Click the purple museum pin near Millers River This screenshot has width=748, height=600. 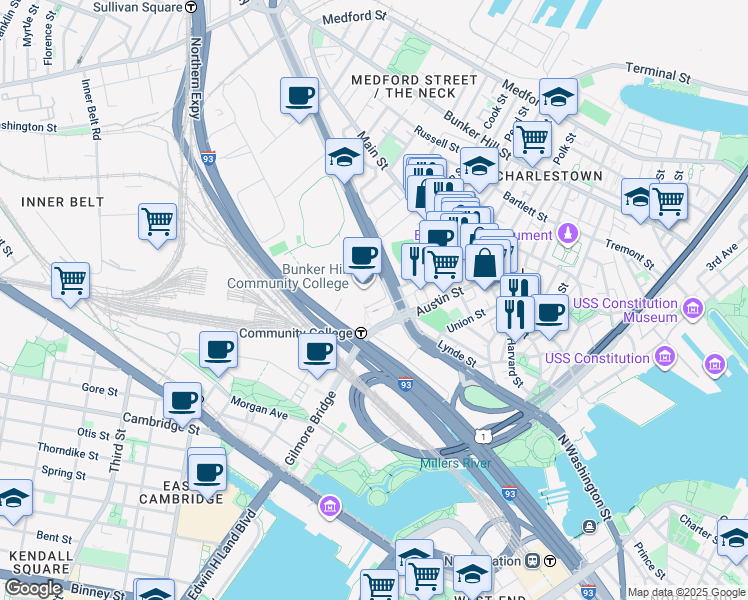tap(330, 506)
